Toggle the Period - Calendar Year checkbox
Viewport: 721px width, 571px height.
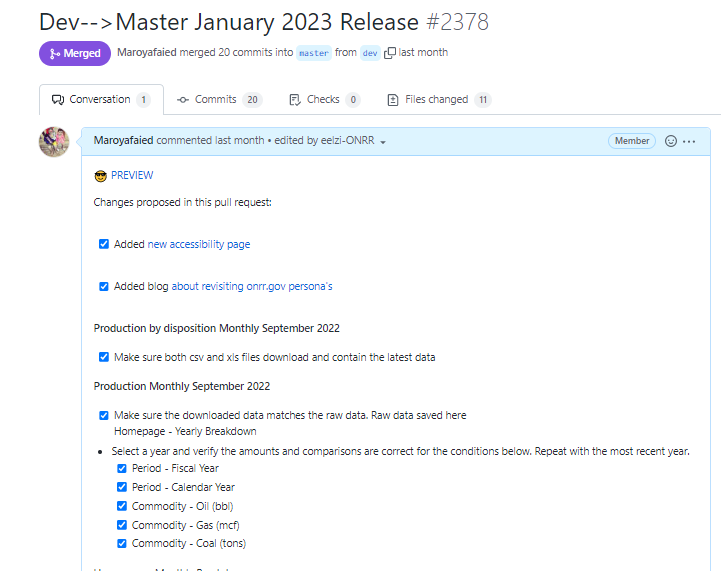(122, 487)
